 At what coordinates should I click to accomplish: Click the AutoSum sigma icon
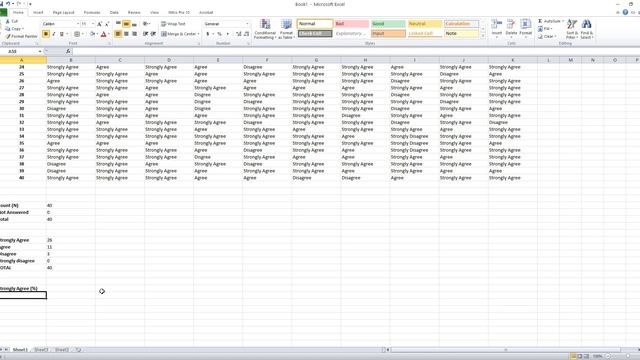(x=540, y=21)
